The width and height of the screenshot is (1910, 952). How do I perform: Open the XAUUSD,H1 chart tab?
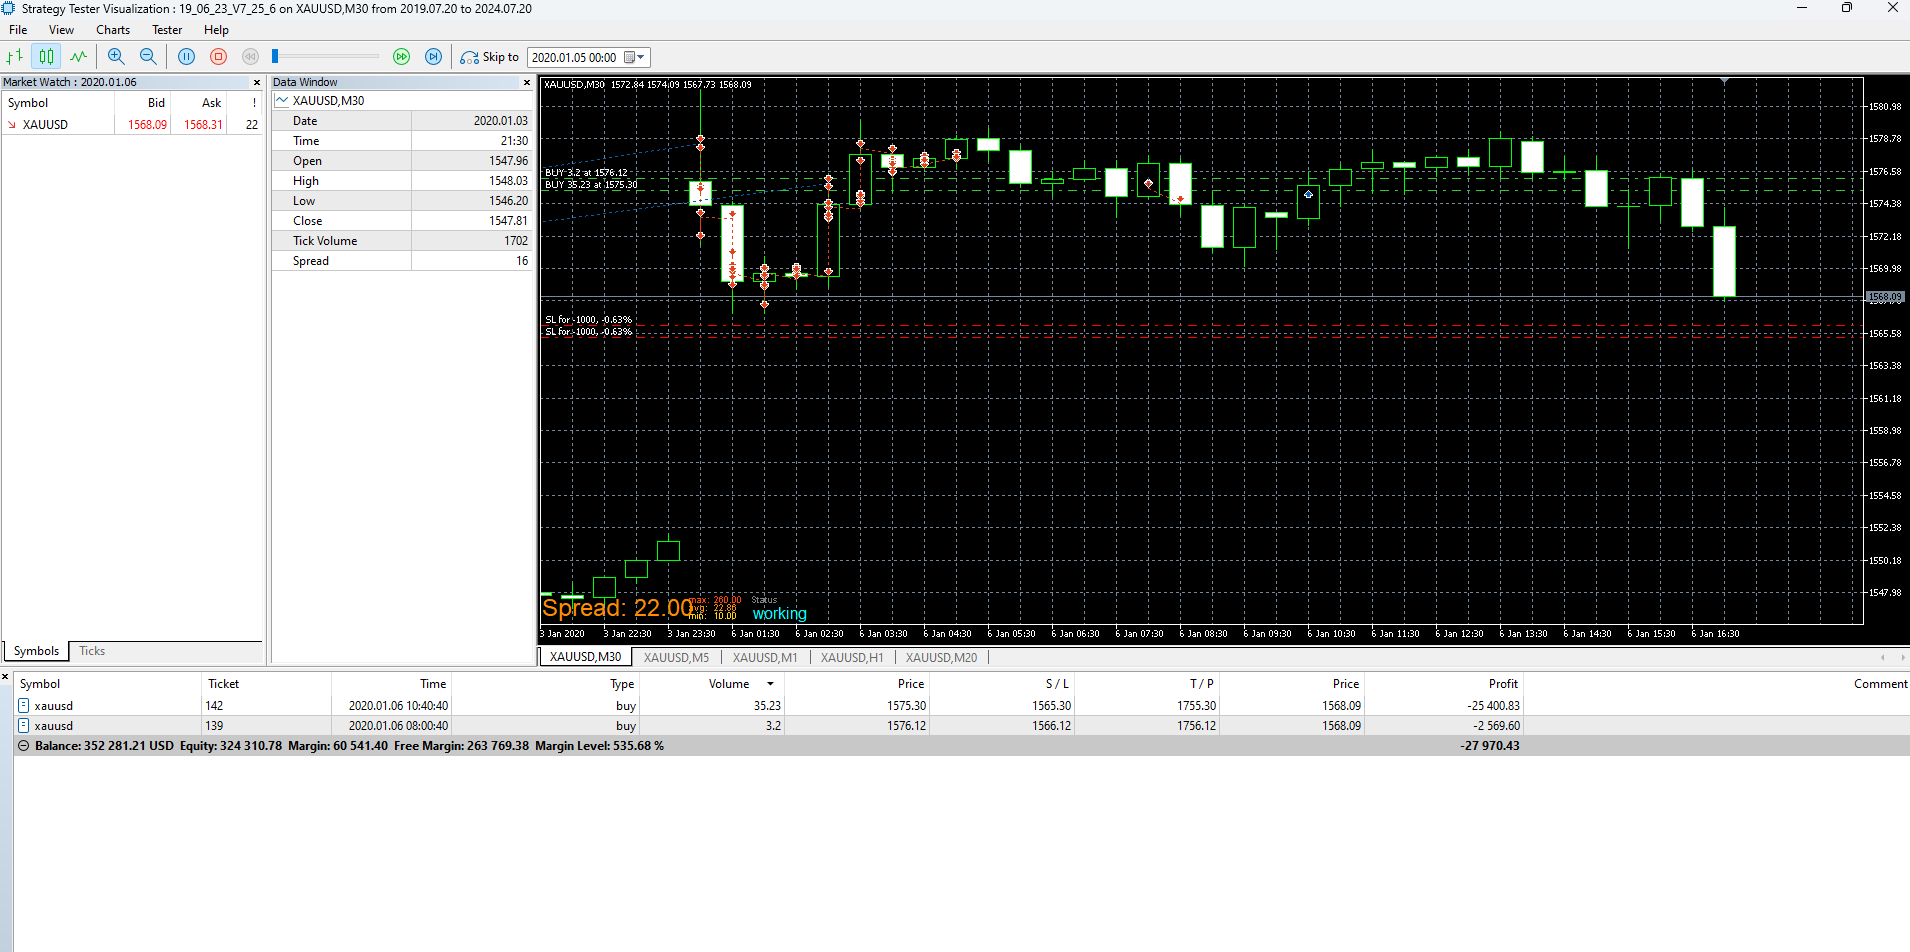[852, 657]
